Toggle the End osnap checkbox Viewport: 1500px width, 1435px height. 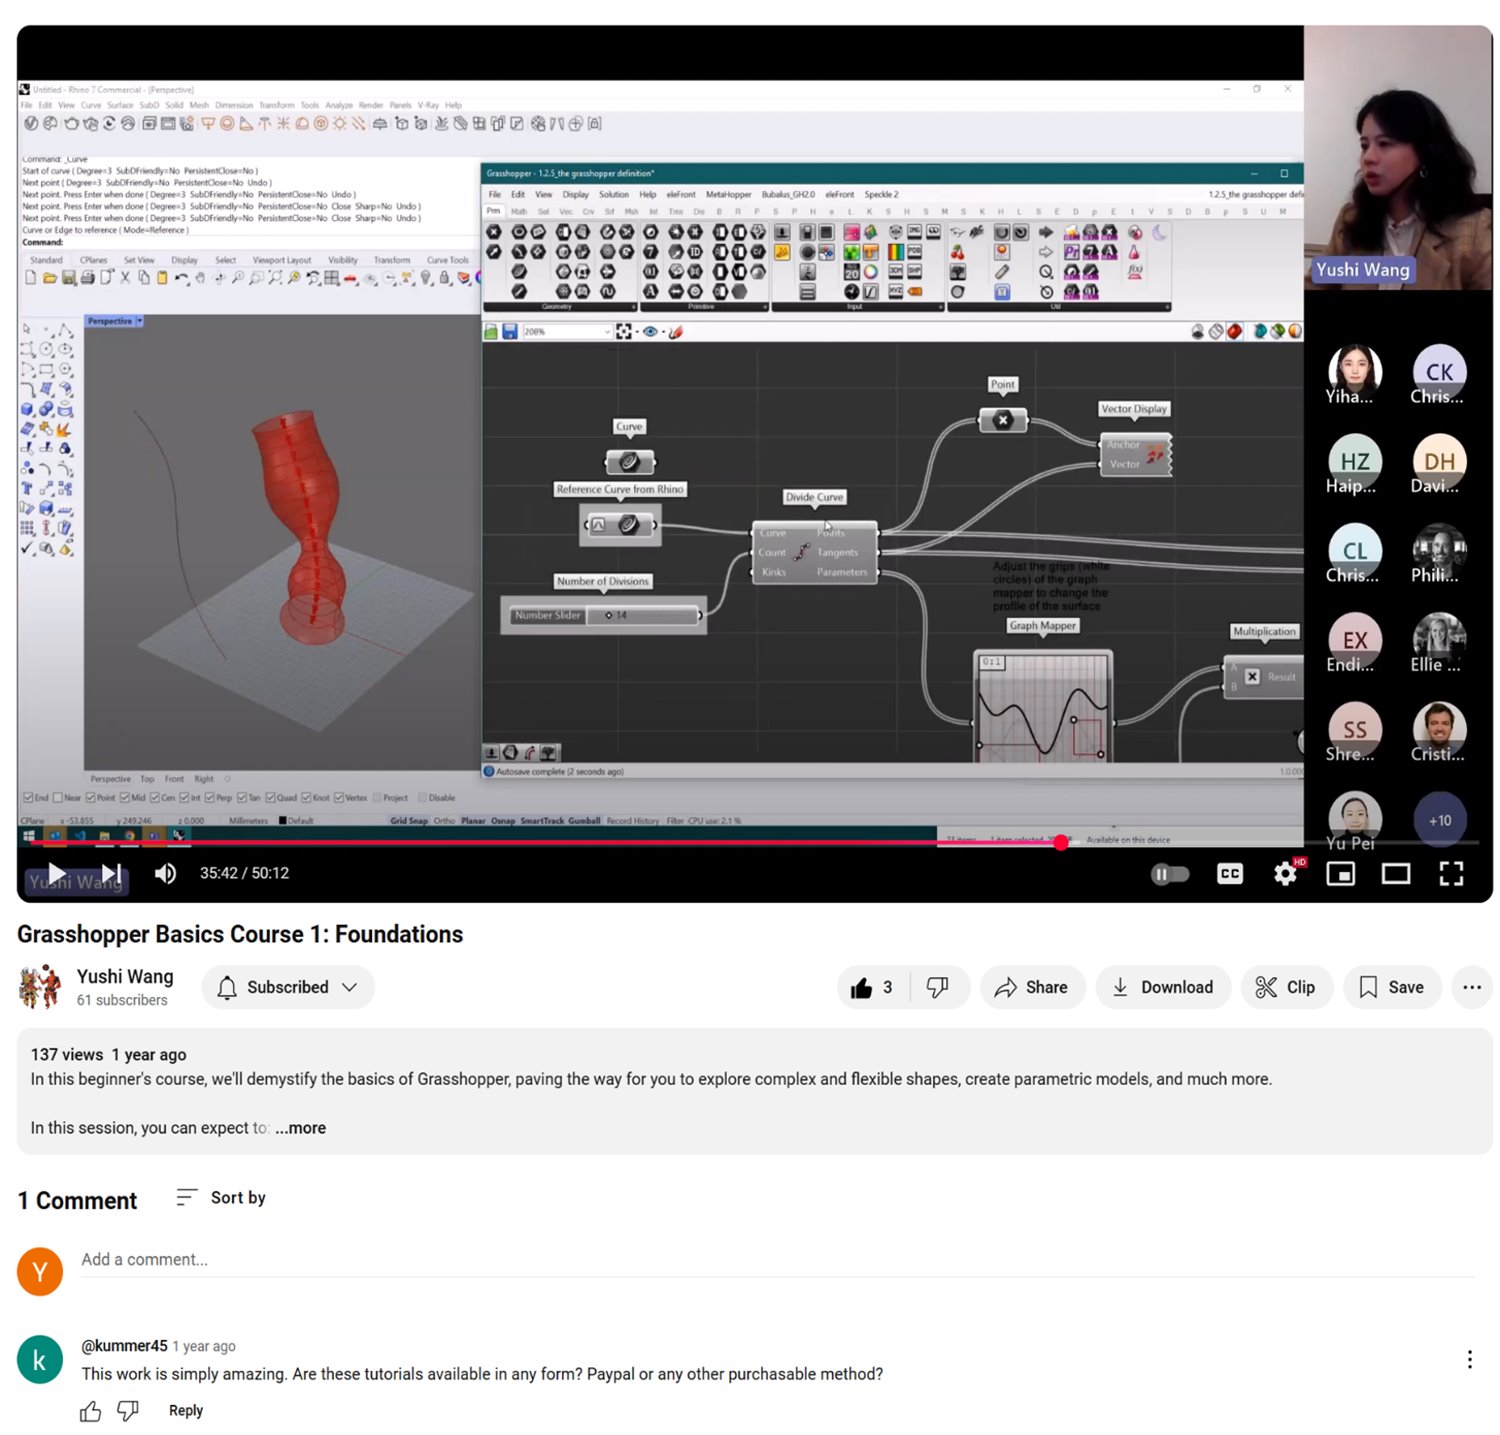[x=28, y=797]
